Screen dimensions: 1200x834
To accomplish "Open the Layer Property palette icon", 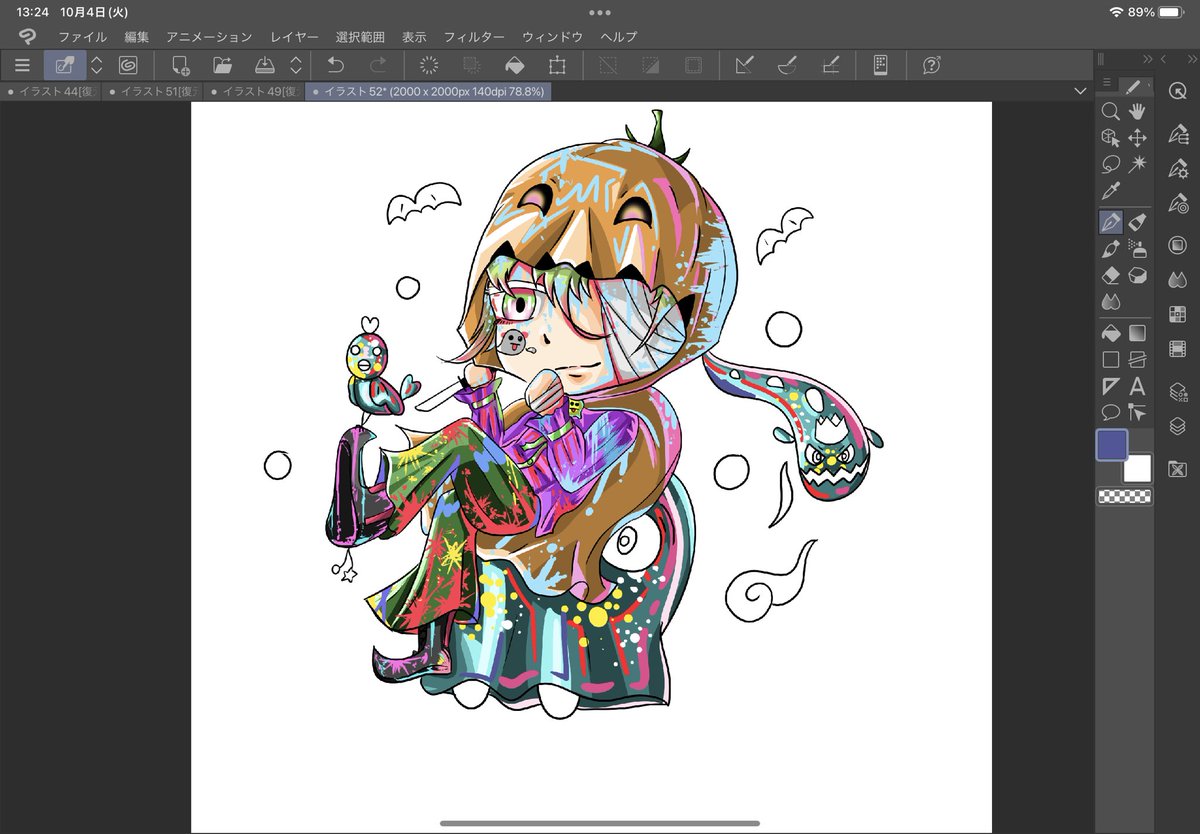I will click(1177, 393).
